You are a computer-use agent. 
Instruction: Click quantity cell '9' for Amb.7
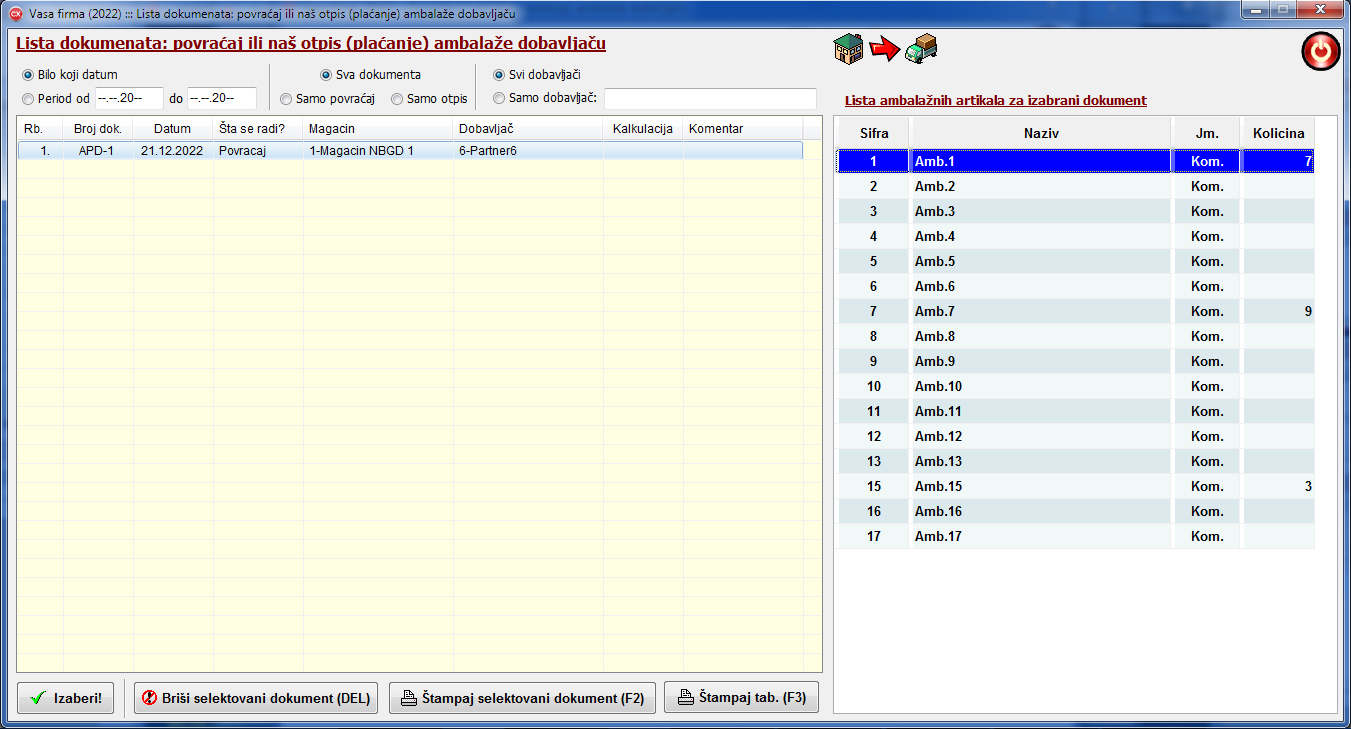click(x=1279, y=311)
